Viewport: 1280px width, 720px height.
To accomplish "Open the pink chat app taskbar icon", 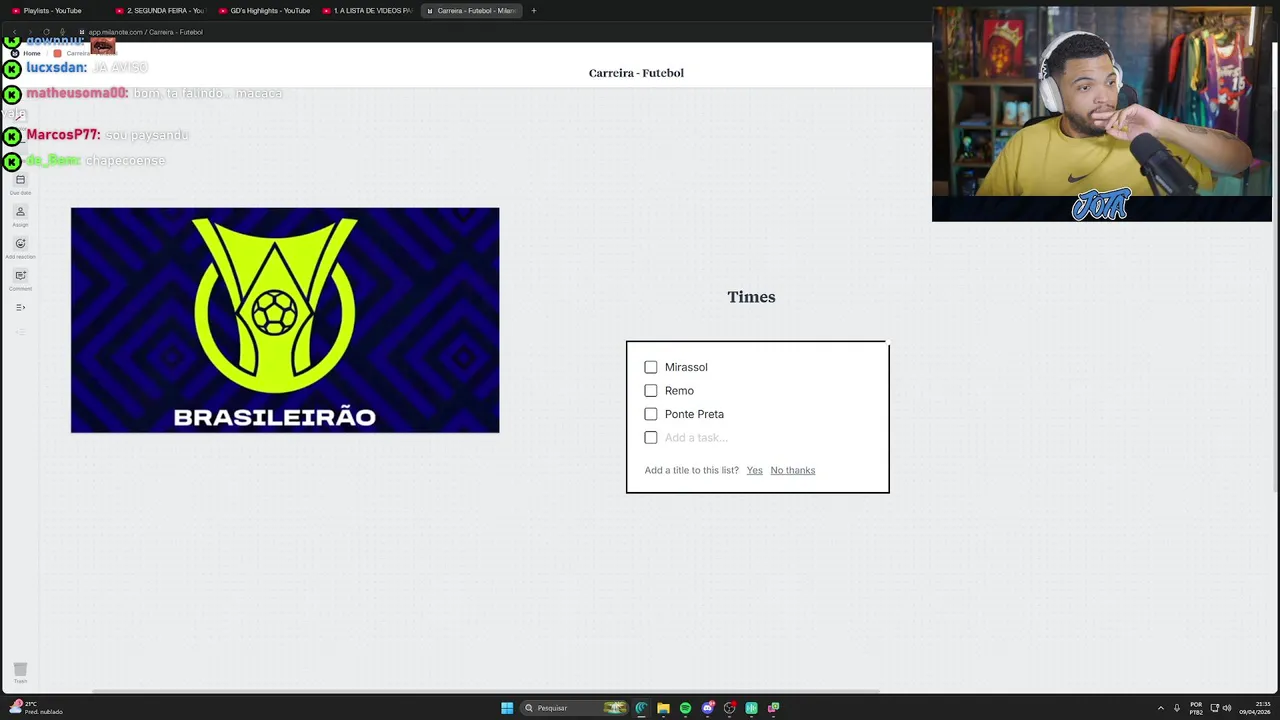I will [773, 708].
